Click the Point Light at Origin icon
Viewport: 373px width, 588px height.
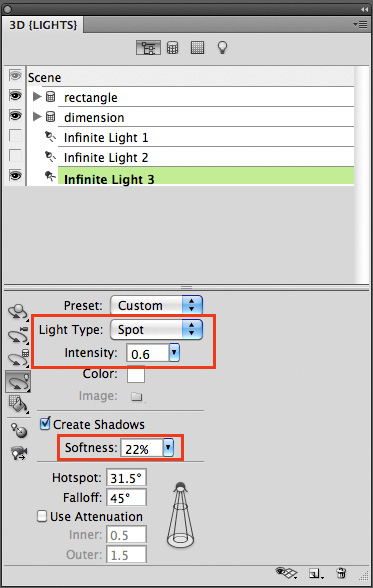(x=18, y=430)
